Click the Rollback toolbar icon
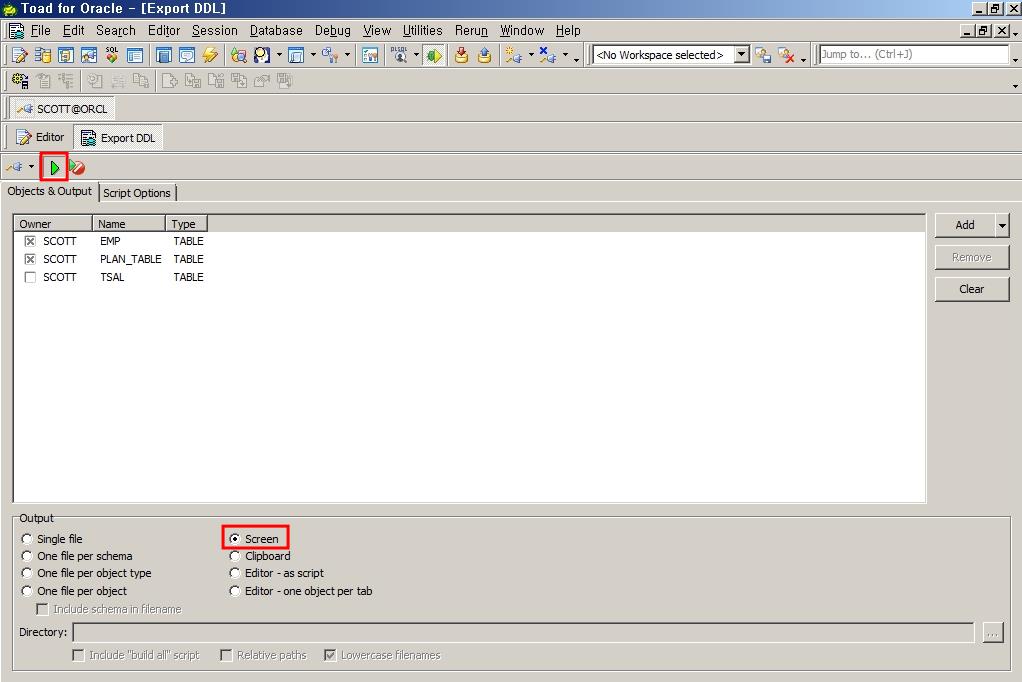 pos(484,56)
